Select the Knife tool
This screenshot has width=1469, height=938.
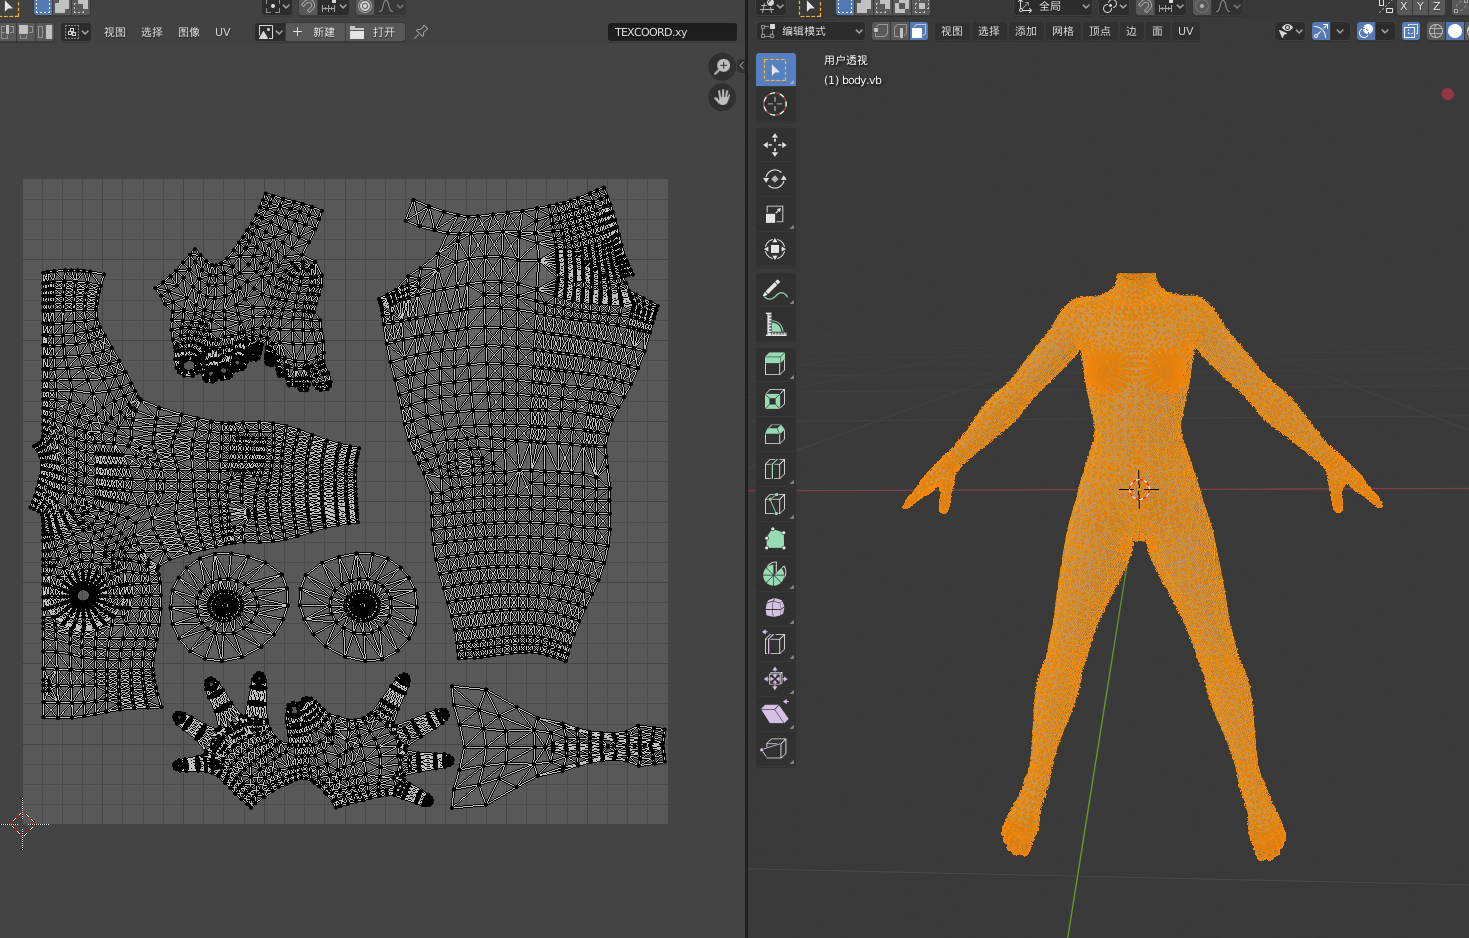point(775,504)
